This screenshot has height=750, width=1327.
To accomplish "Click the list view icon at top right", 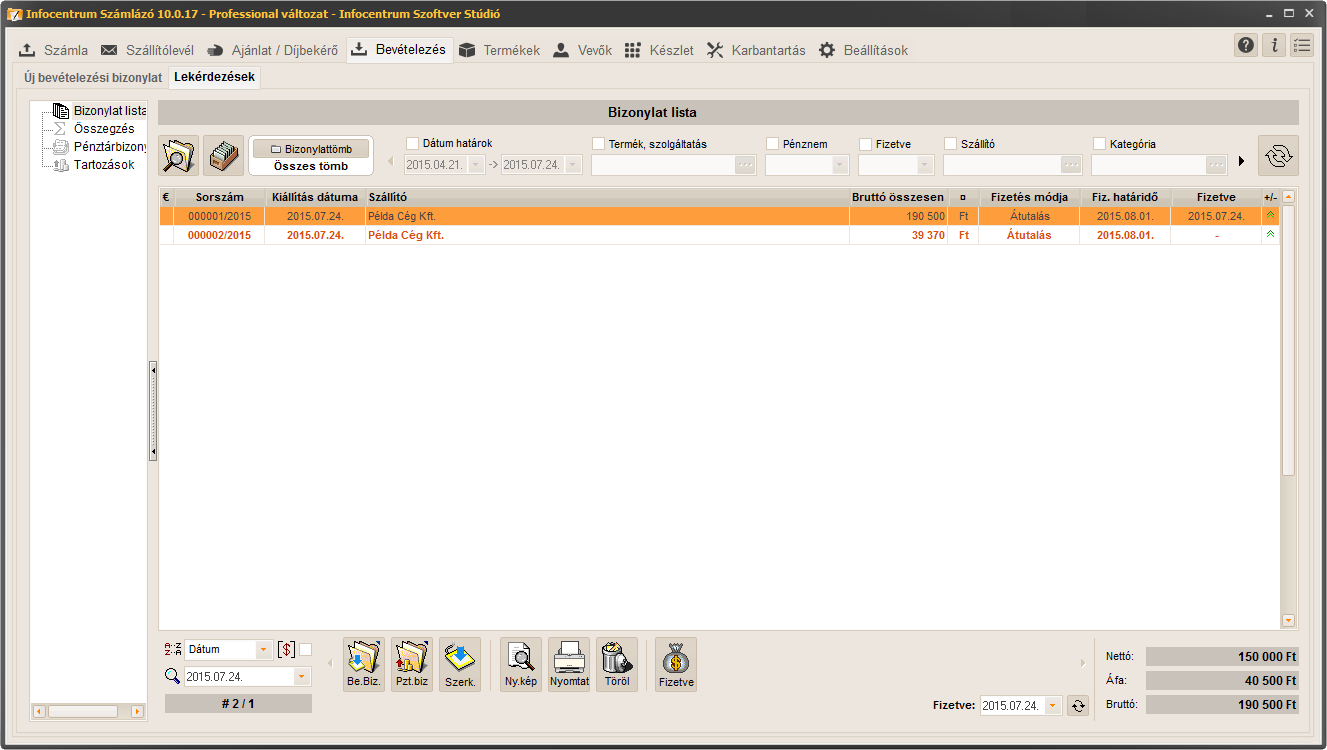I will 1302,45.
